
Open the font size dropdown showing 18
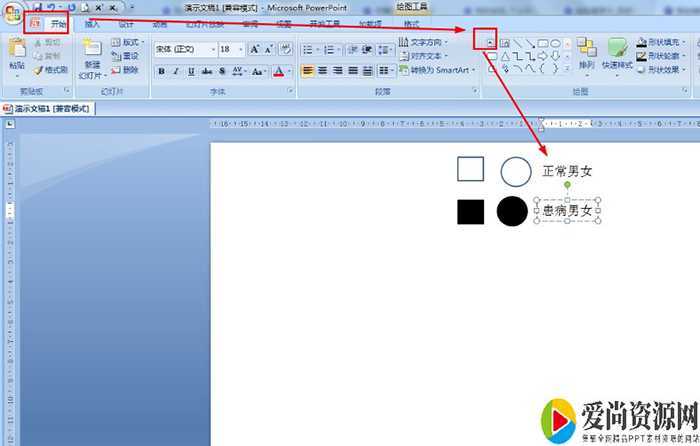pos(231,49)
